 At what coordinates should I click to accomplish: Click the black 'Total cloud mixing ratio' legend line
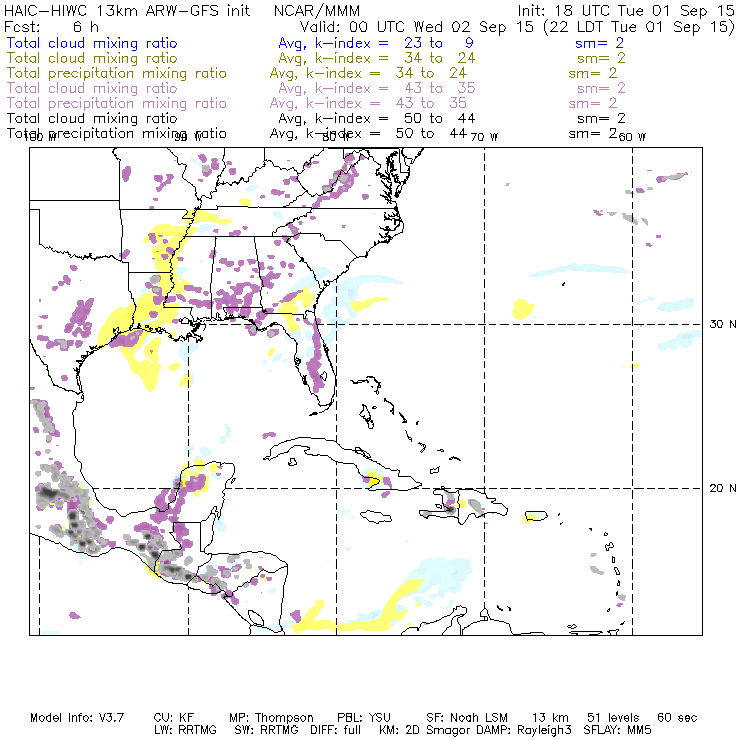click(92, 118)
